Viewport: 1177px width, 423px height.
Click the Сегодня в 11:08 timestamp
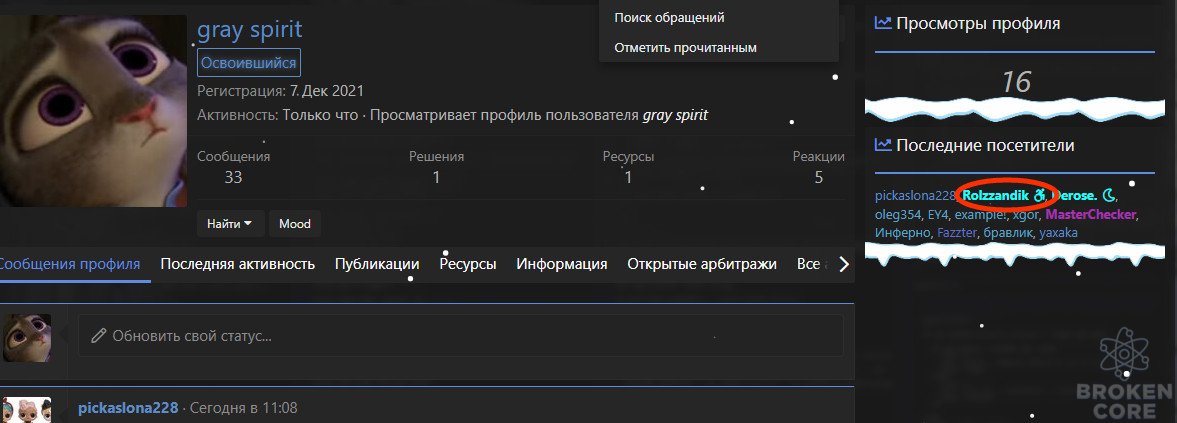pos(243,408)
